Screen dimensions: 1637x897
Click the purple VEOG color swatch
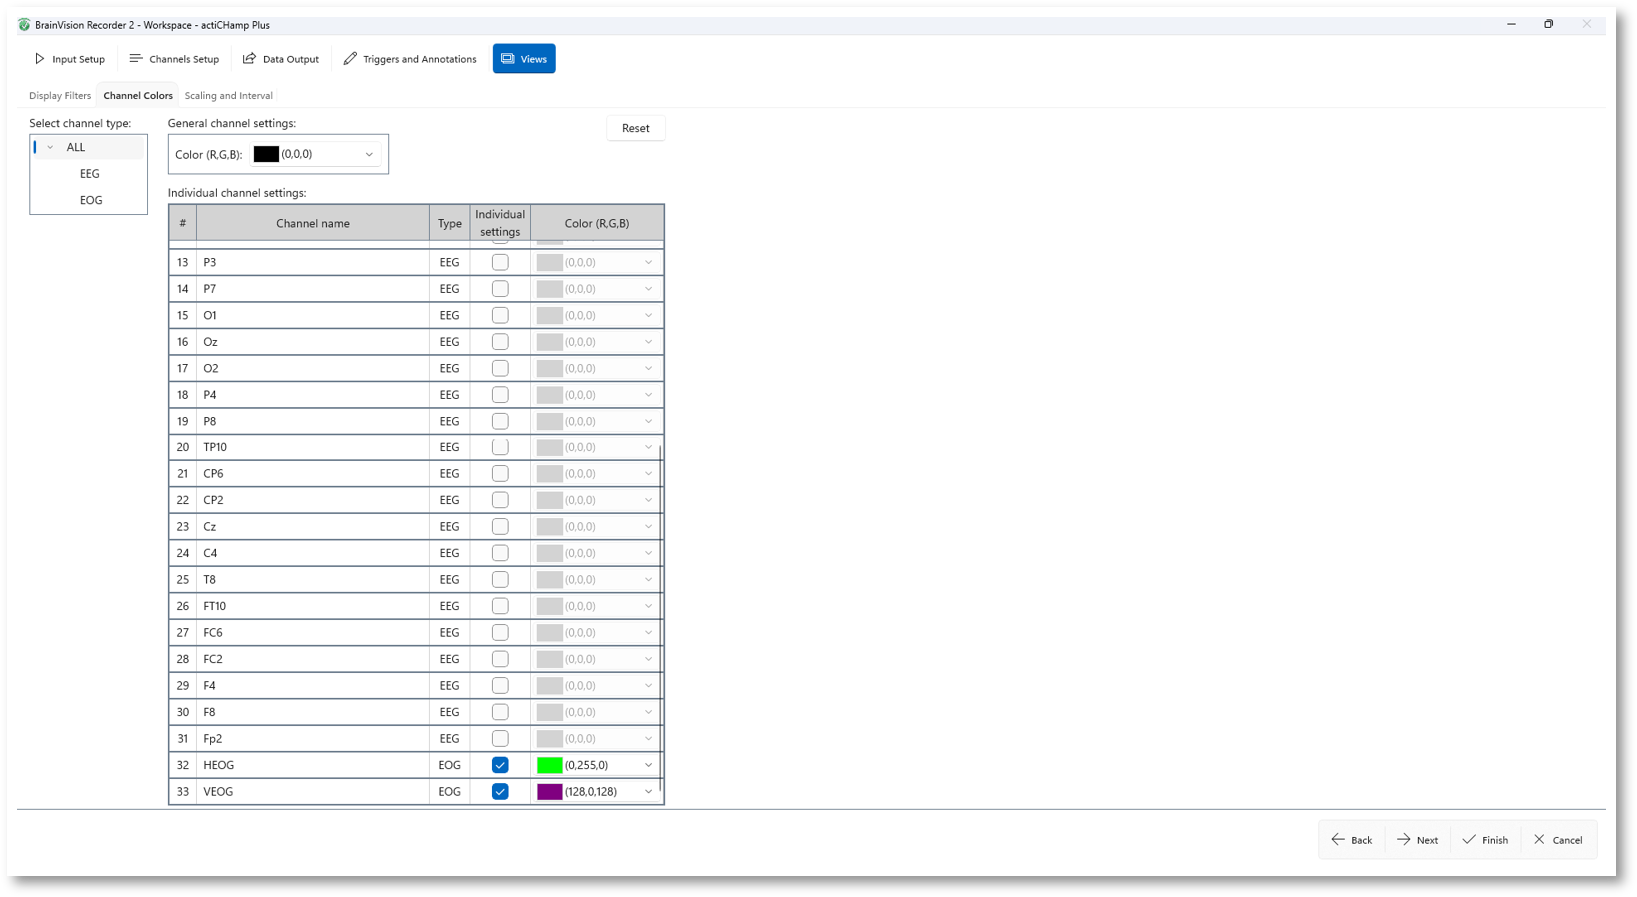pos(550,792)
